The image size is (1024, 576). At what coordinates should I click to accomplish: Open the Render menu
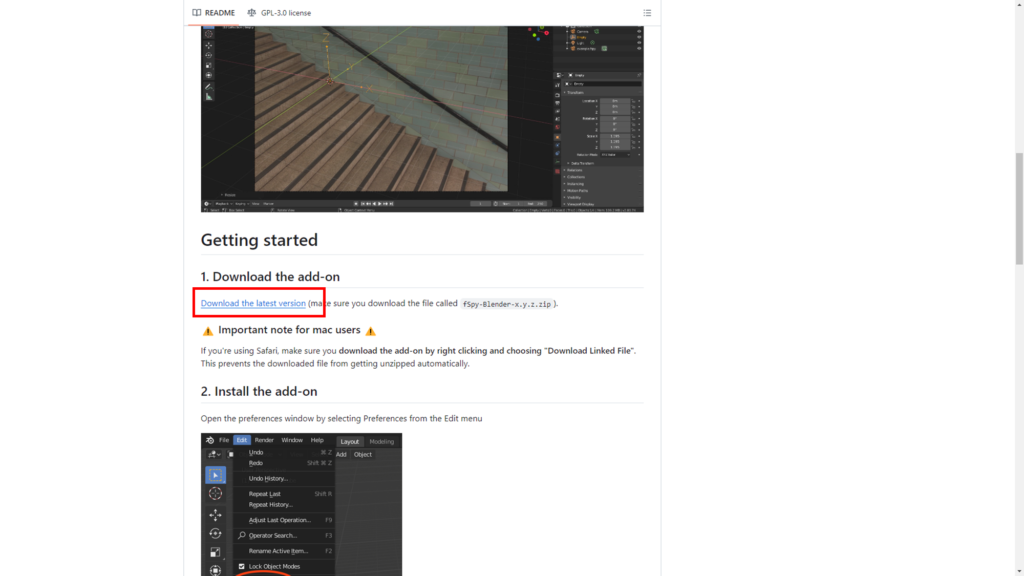(x=264, y=440)
